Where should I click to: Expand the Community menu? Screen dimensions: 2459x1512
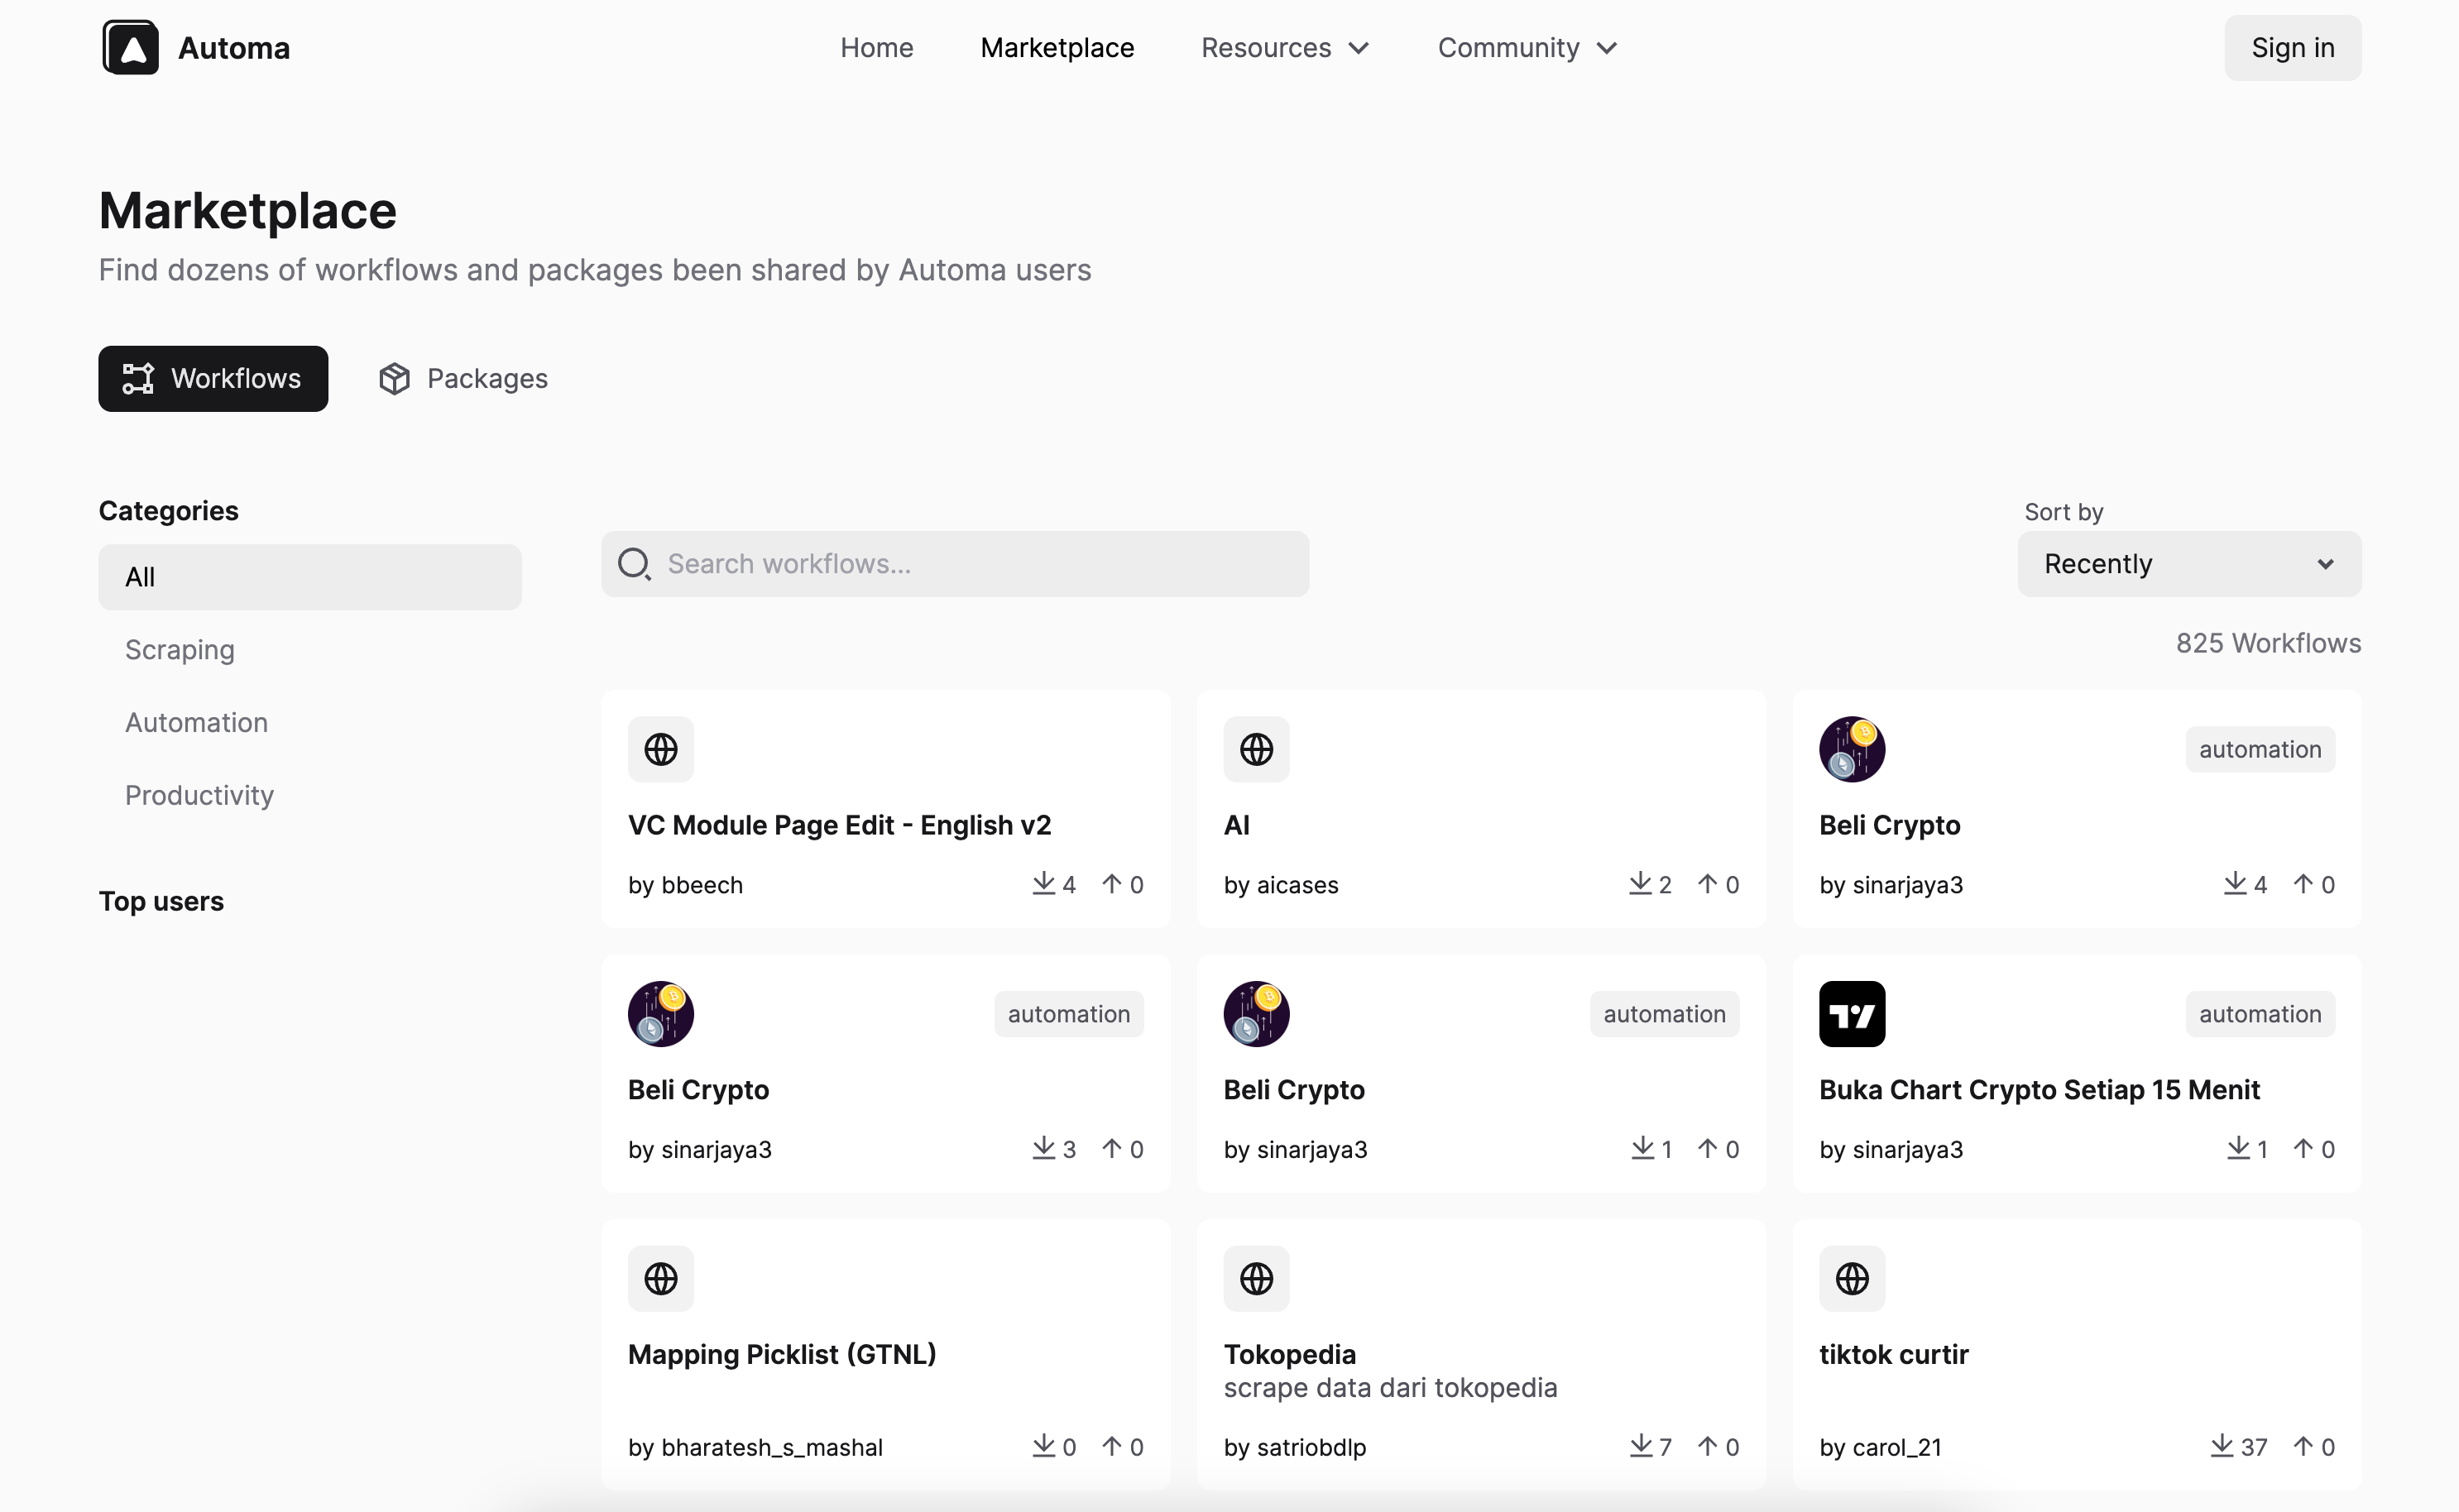(1526, 48)
